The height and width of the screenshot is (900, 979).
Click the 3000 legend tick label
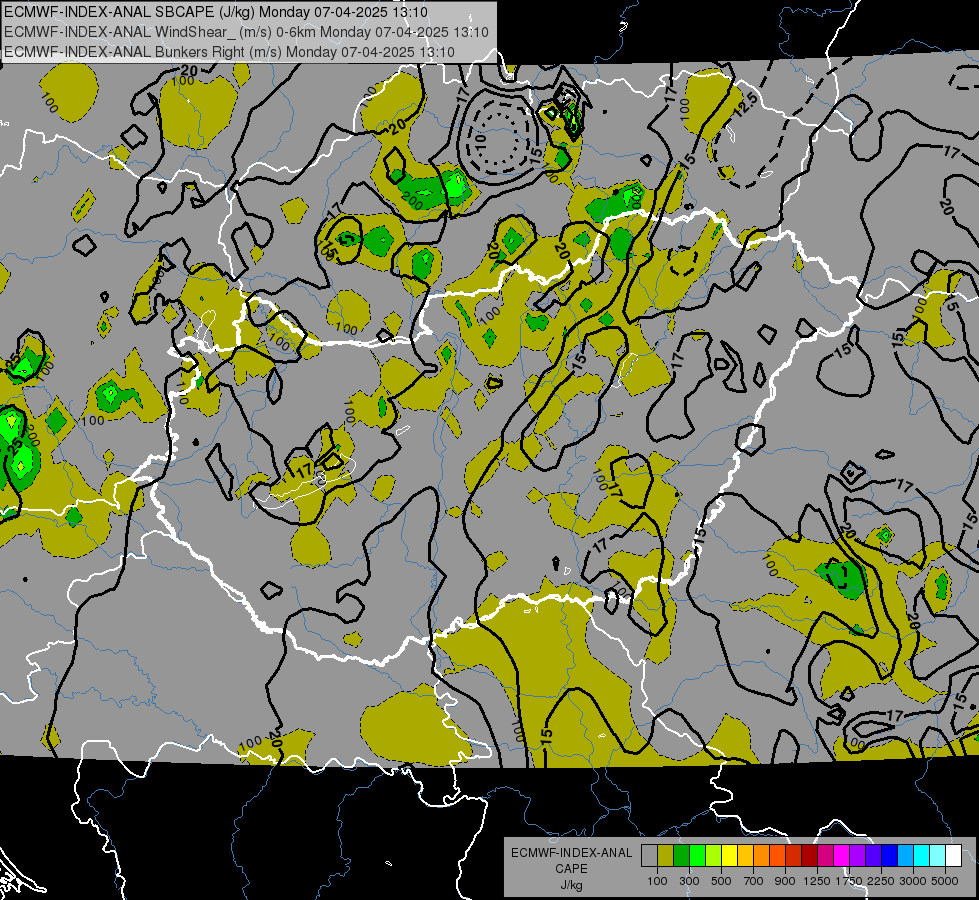coord(913,881)
